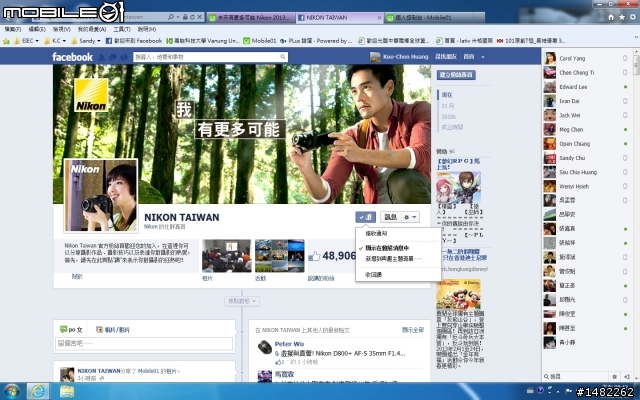This screenshot has width=640, height=400.
Task: Open the timeline highlights dropdown below page header
Action: pyautogui.click(x=242, y=301)
